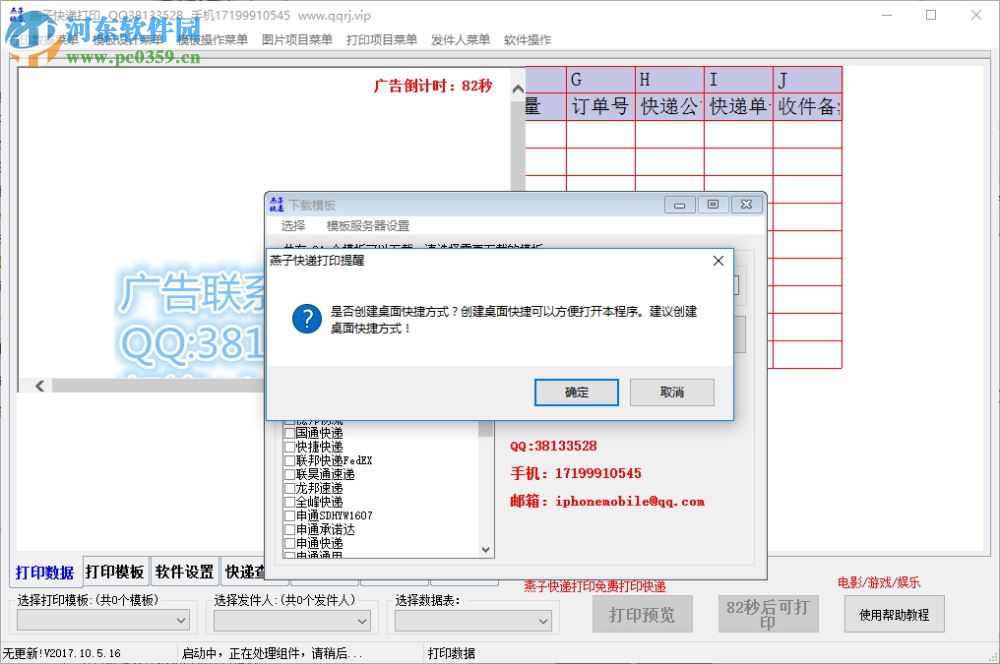Switch to the 软件设置 tab
Viewport: 1000px width, 664px height.
point(184,572)
